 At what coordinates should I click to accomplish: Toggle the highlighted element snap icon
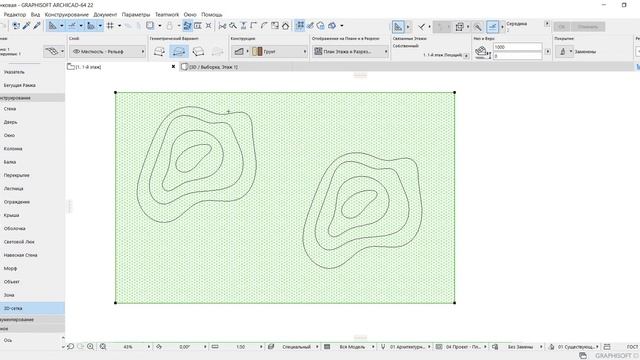click(300, 26)
